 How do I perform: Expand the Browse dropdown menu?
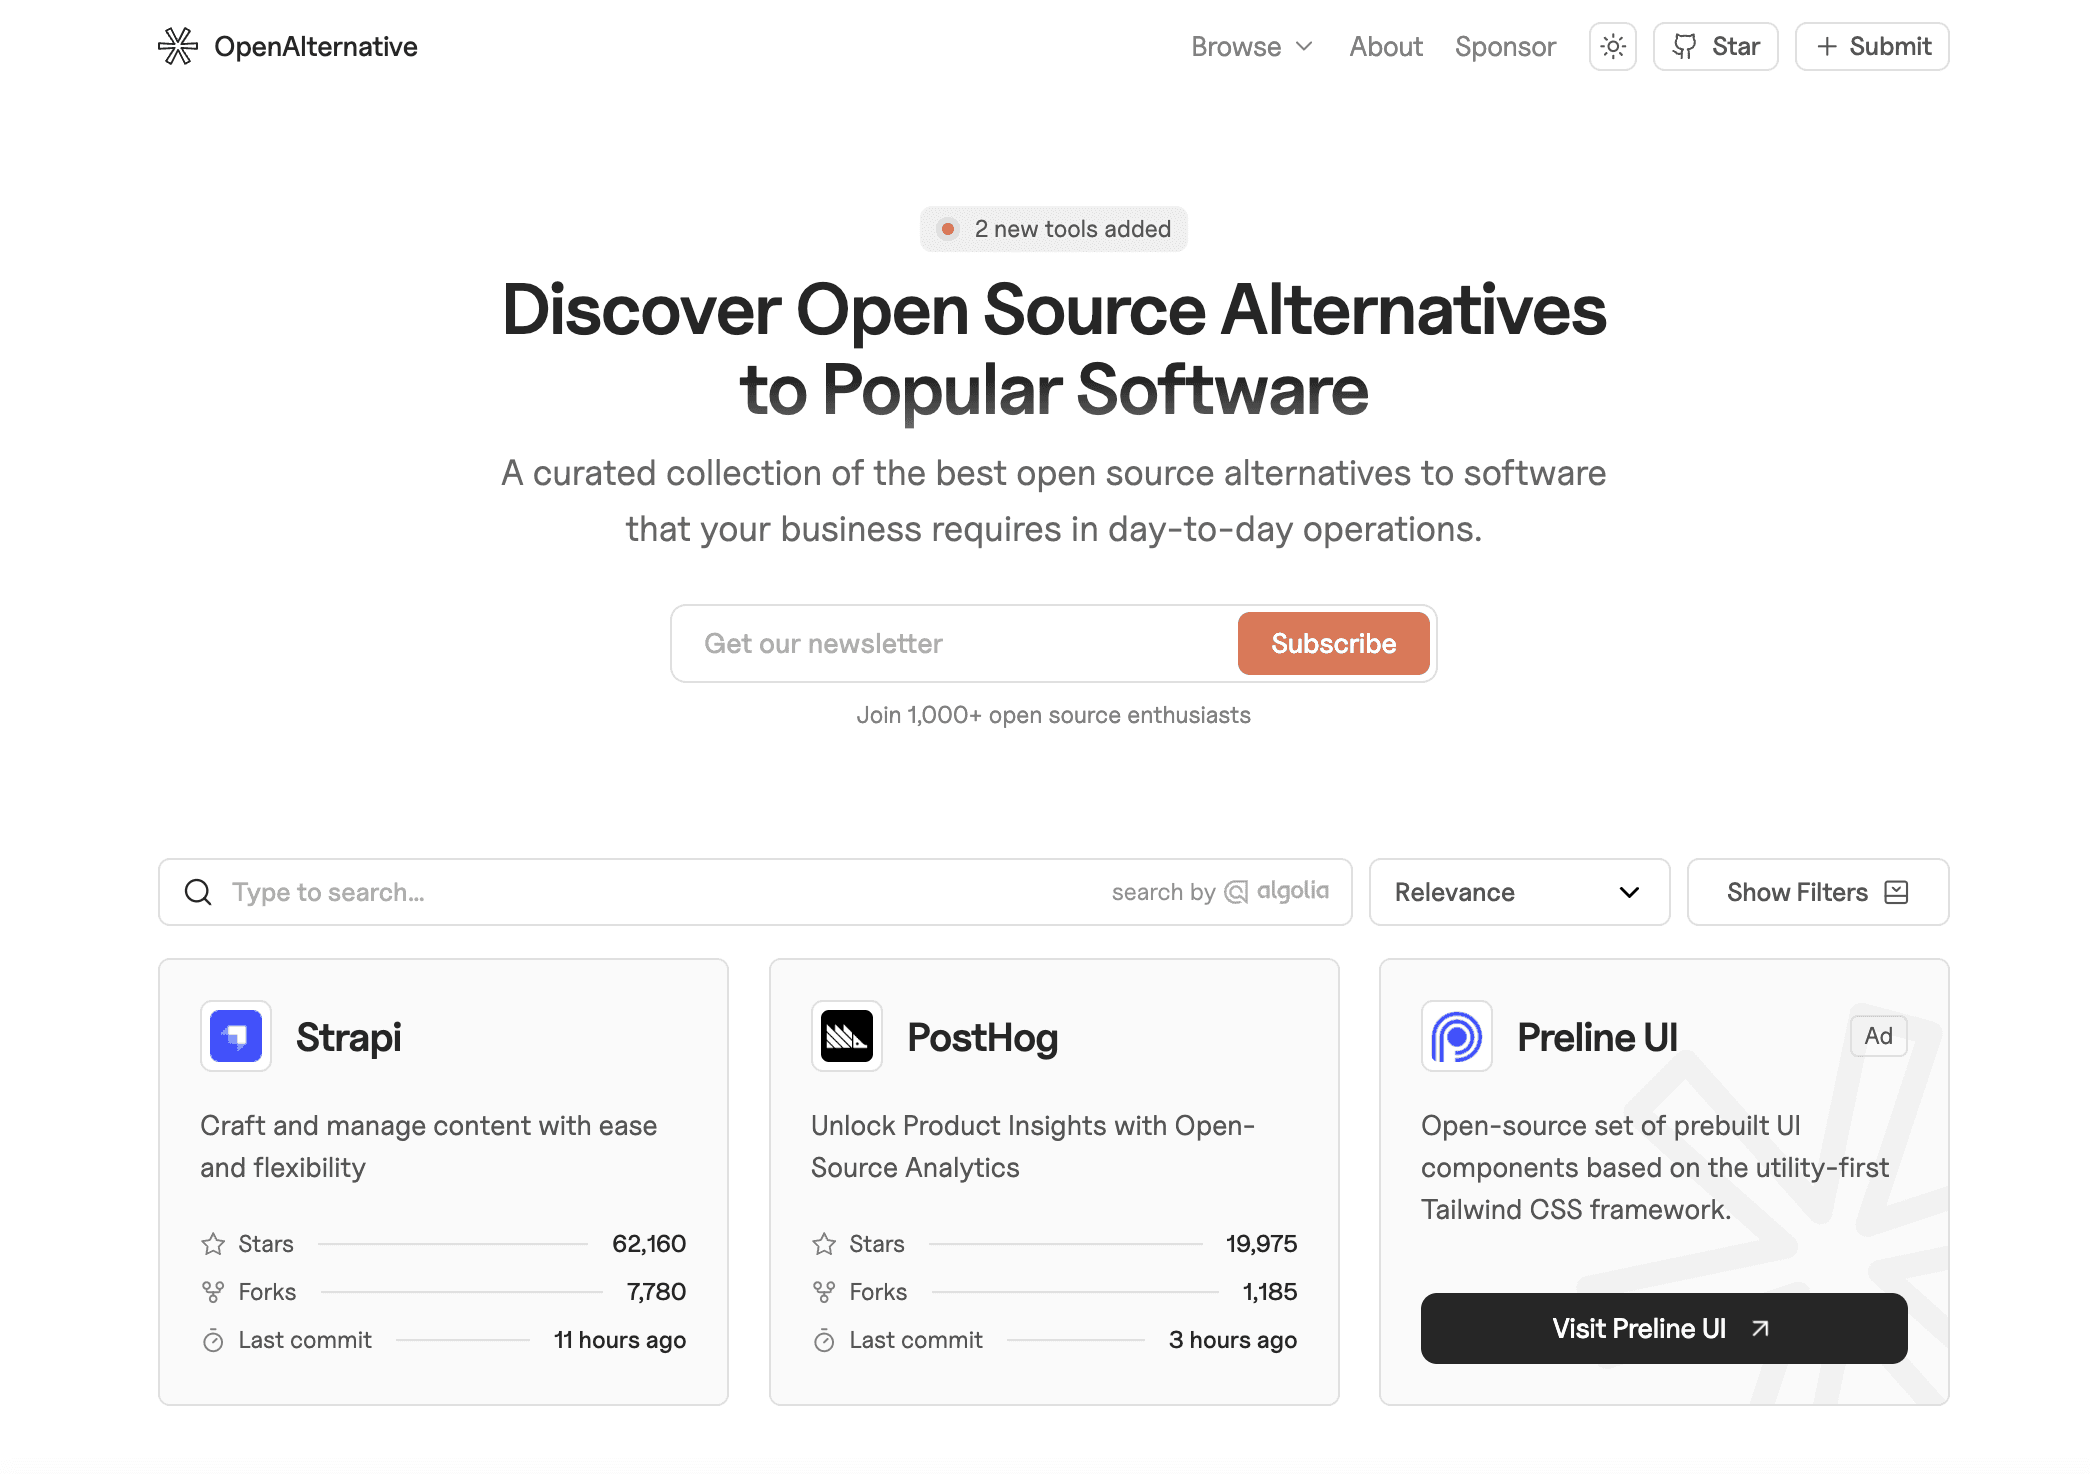1251,46
